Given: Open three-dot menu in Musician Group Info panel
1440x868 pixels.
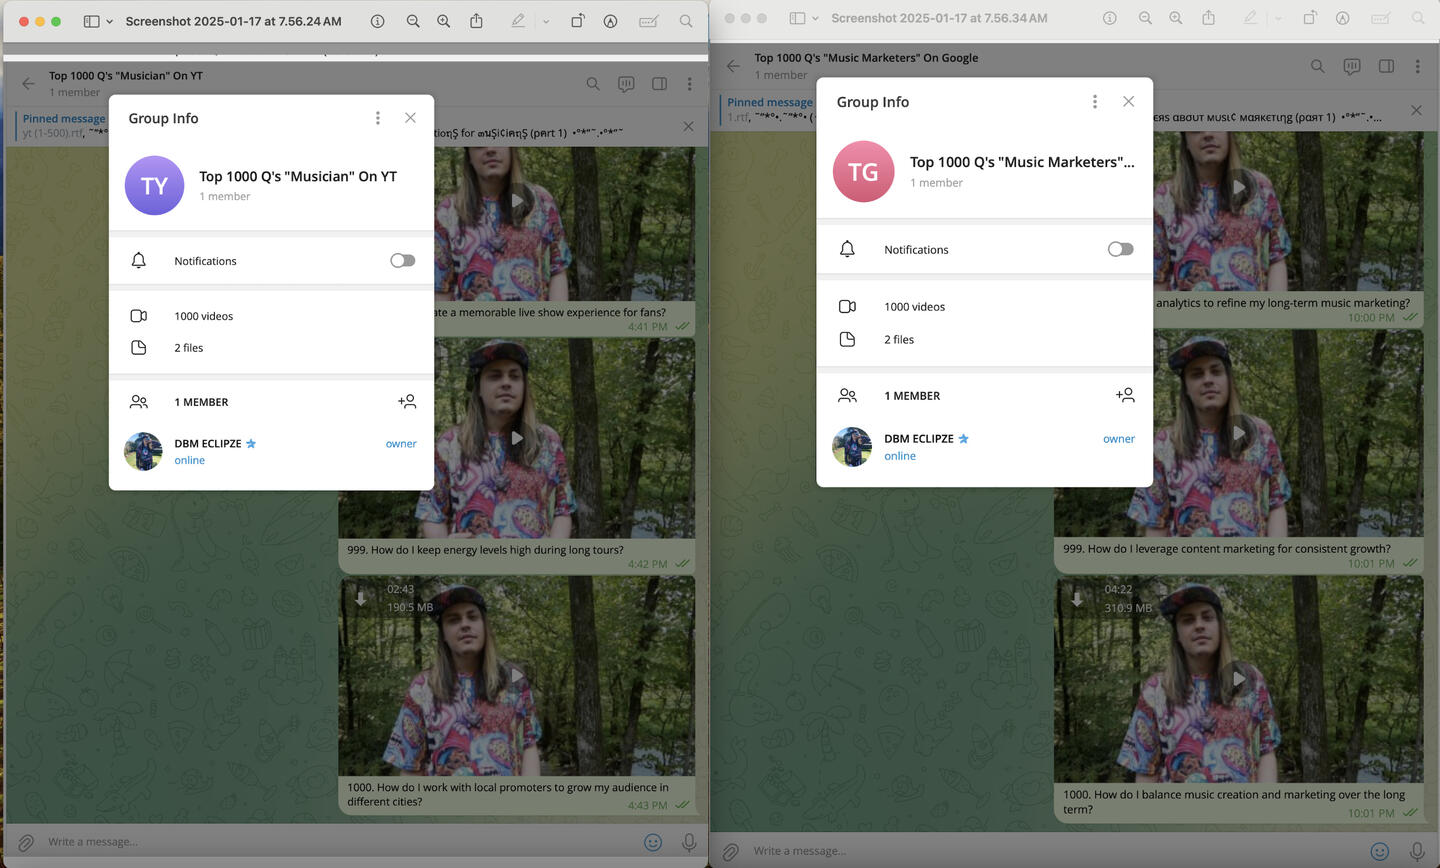Looking at the screenshot, I should point(377,118).
